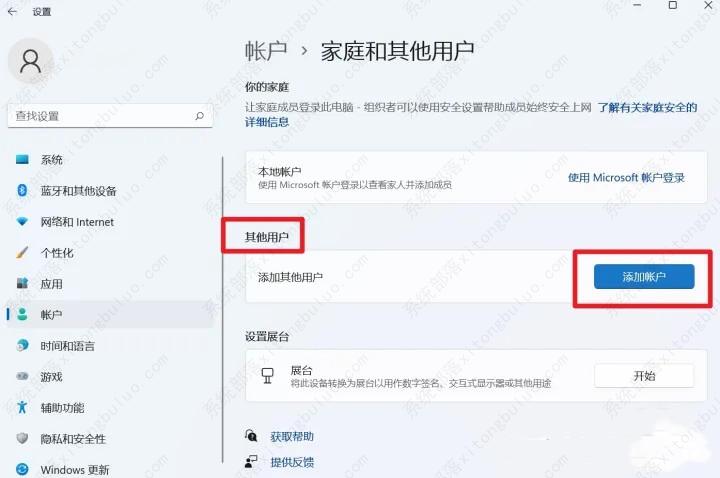Click the 家庭和其他用户 page title
Image resolution: width=720 pixels, height=478 pixels.
pyautogui.click(x=397, y=51)
